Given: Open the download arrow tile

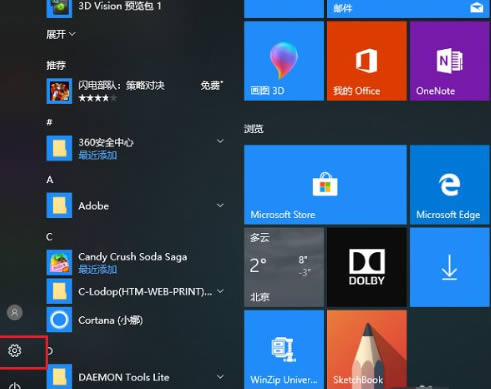Looking at the screenshot, I should click(450, 267).
